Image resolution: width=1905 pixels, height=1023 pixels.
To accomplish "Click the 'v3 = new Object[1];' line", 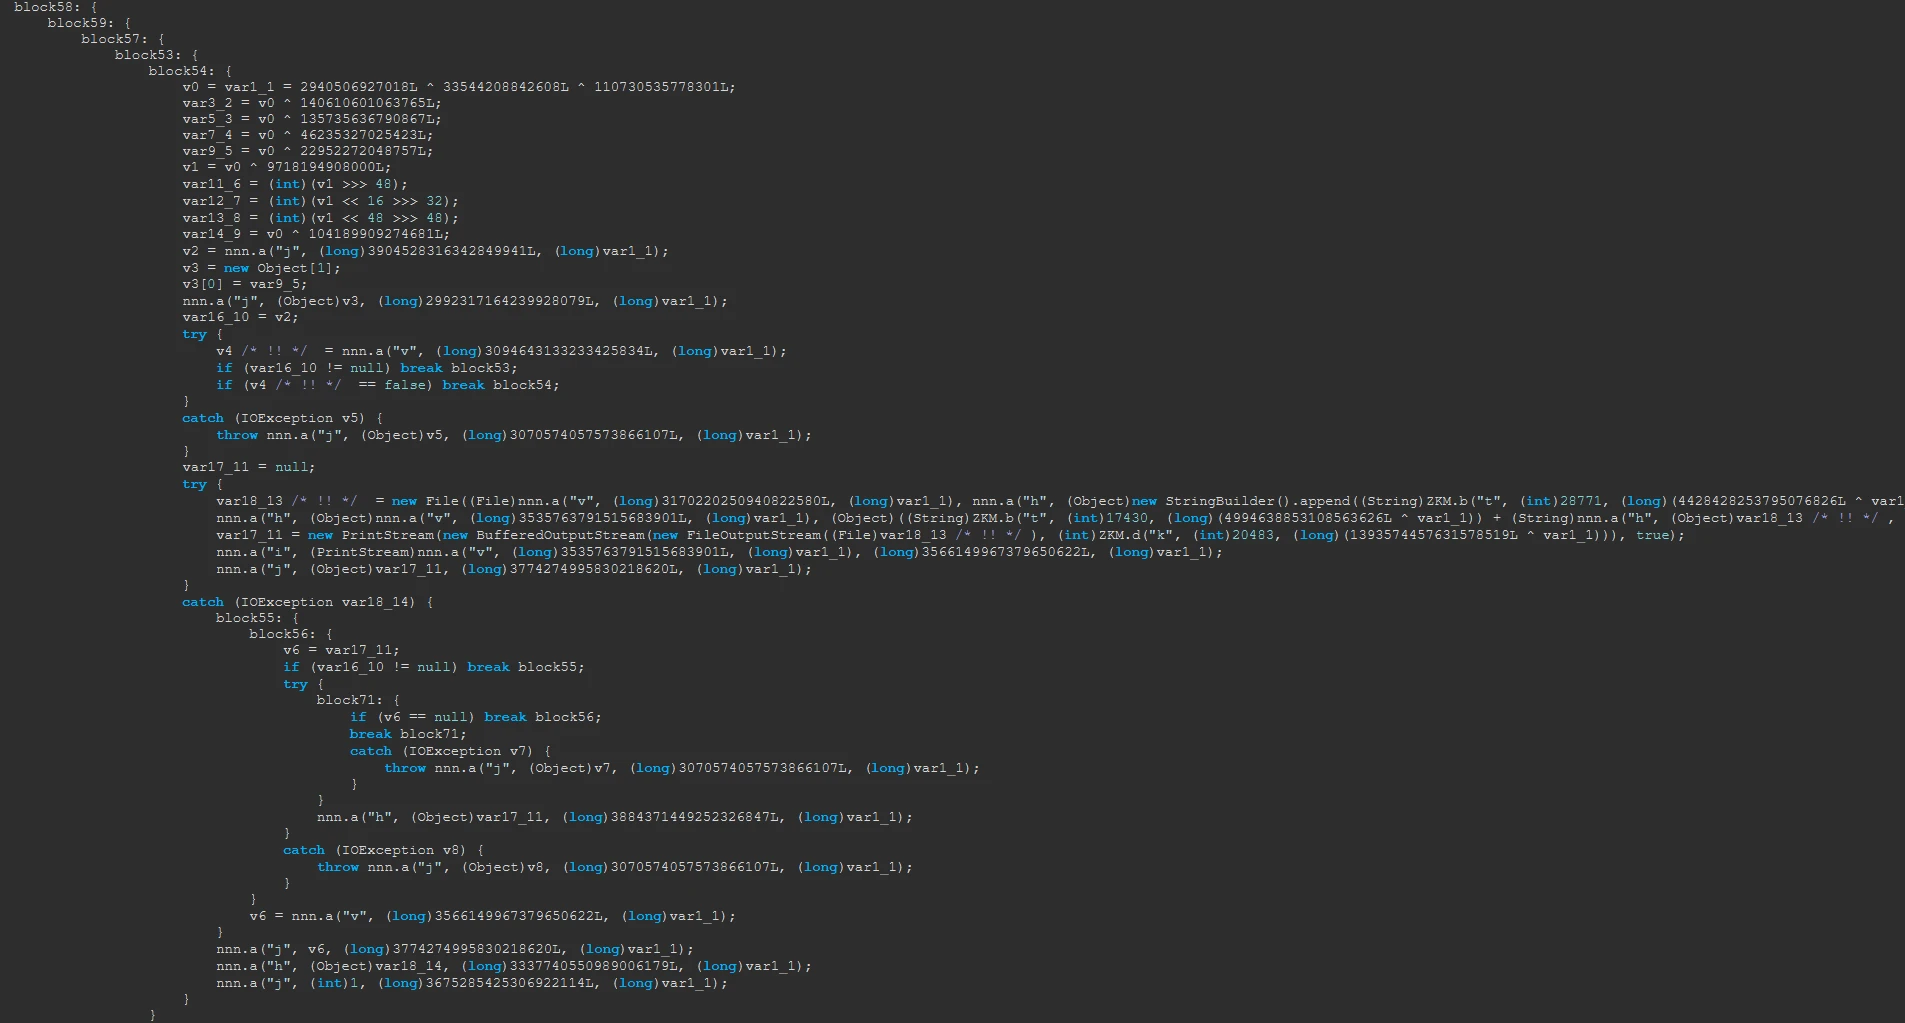I will point(261,268).
